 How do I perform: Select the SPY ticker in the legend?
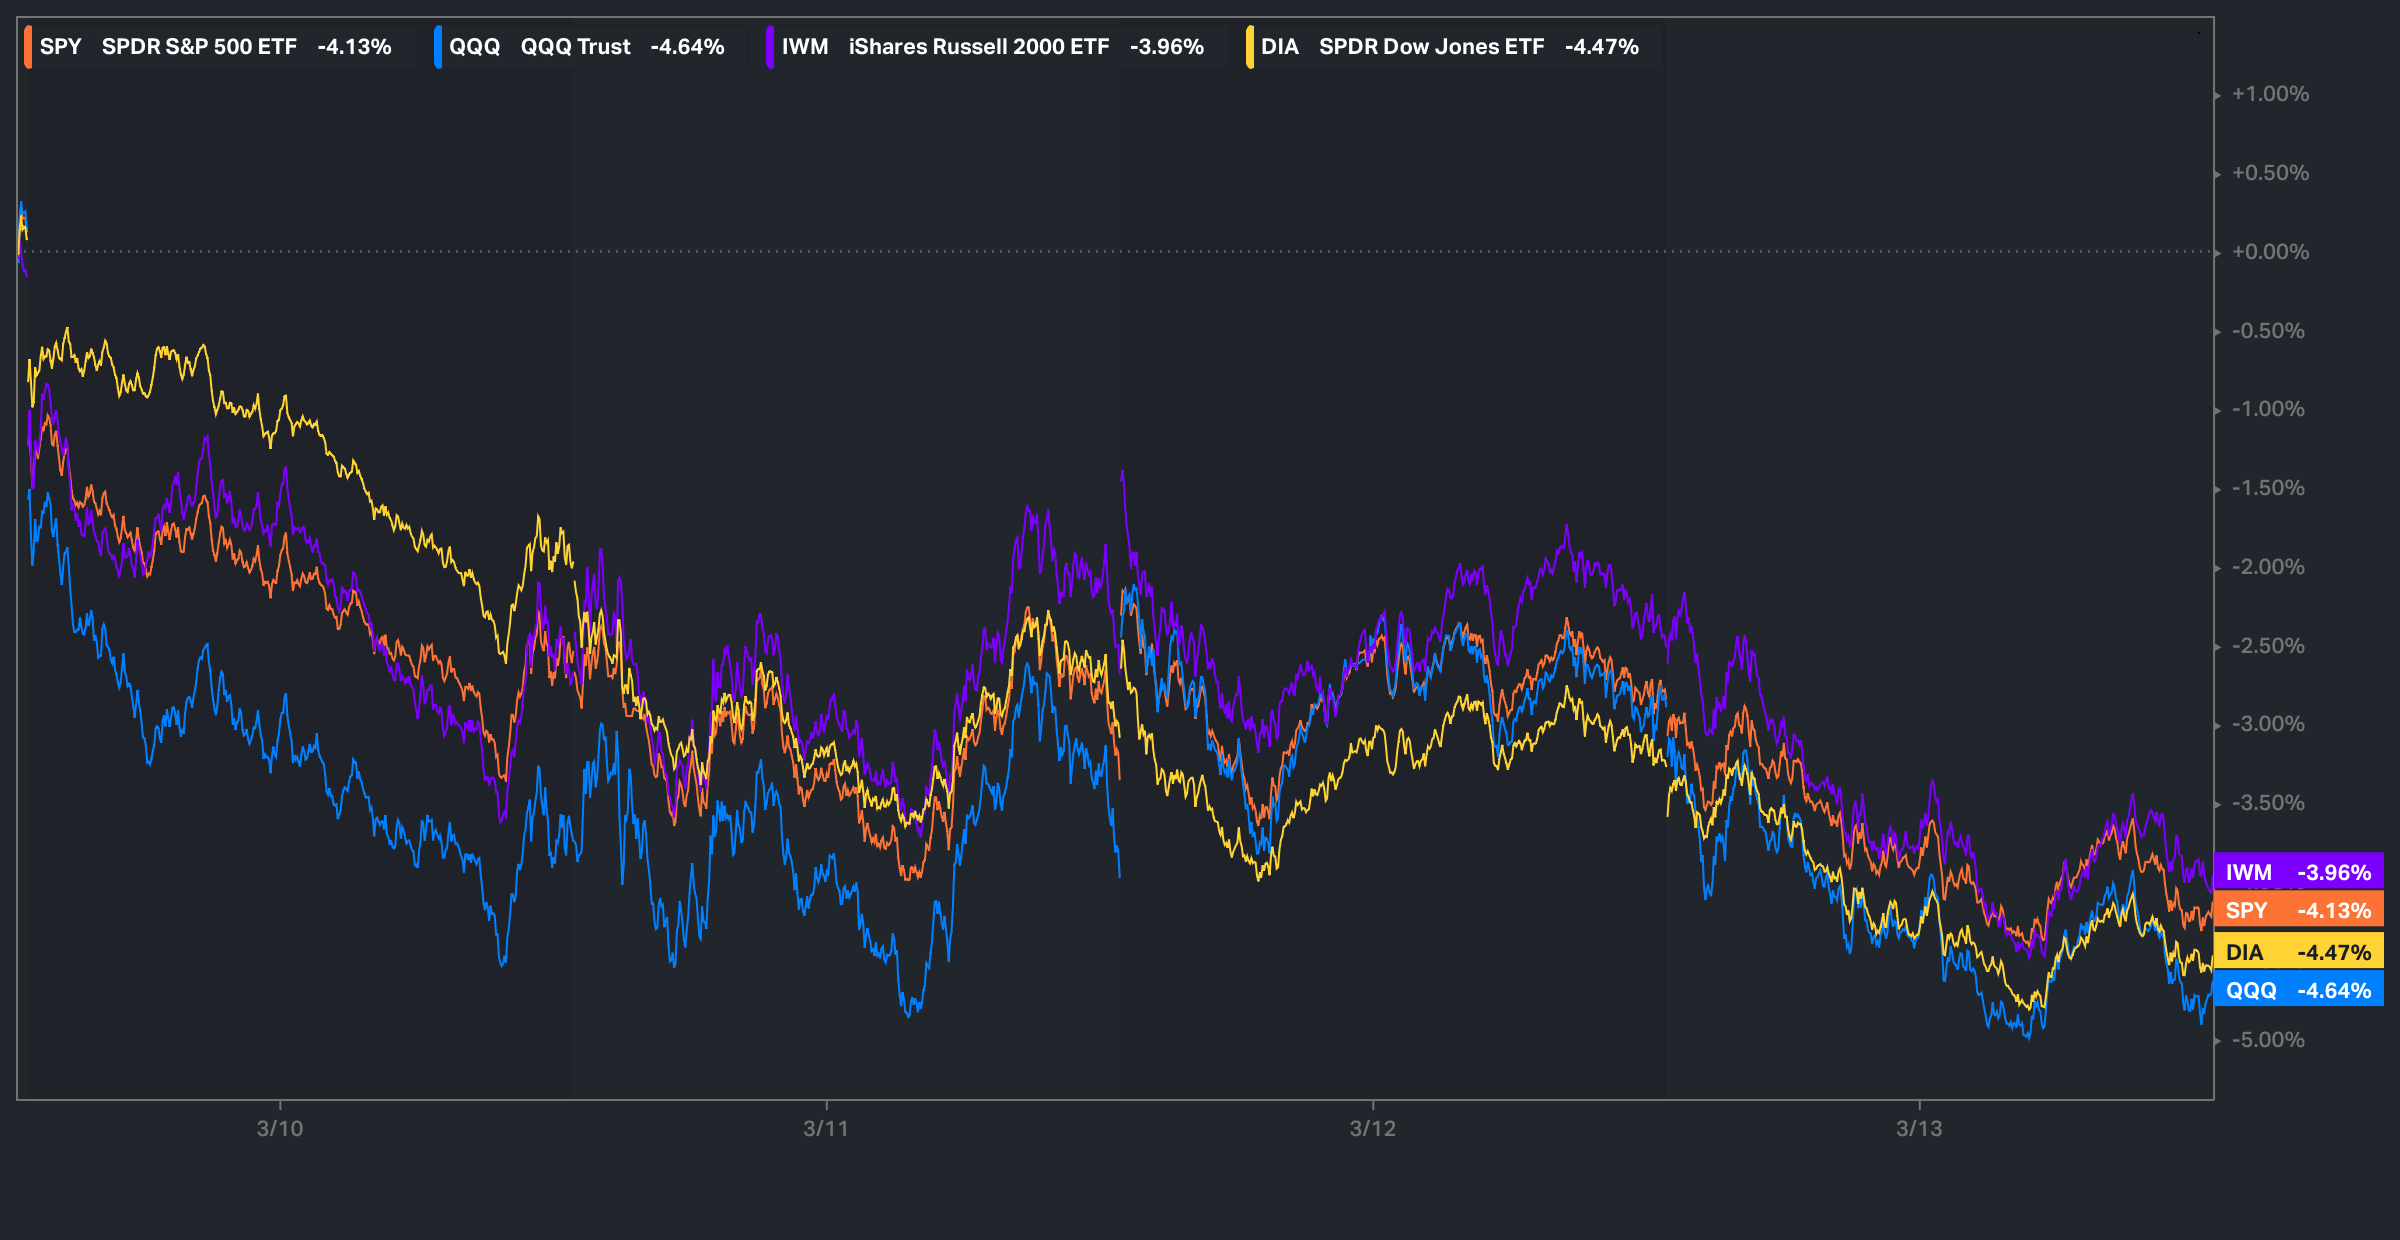click(61, 47)
